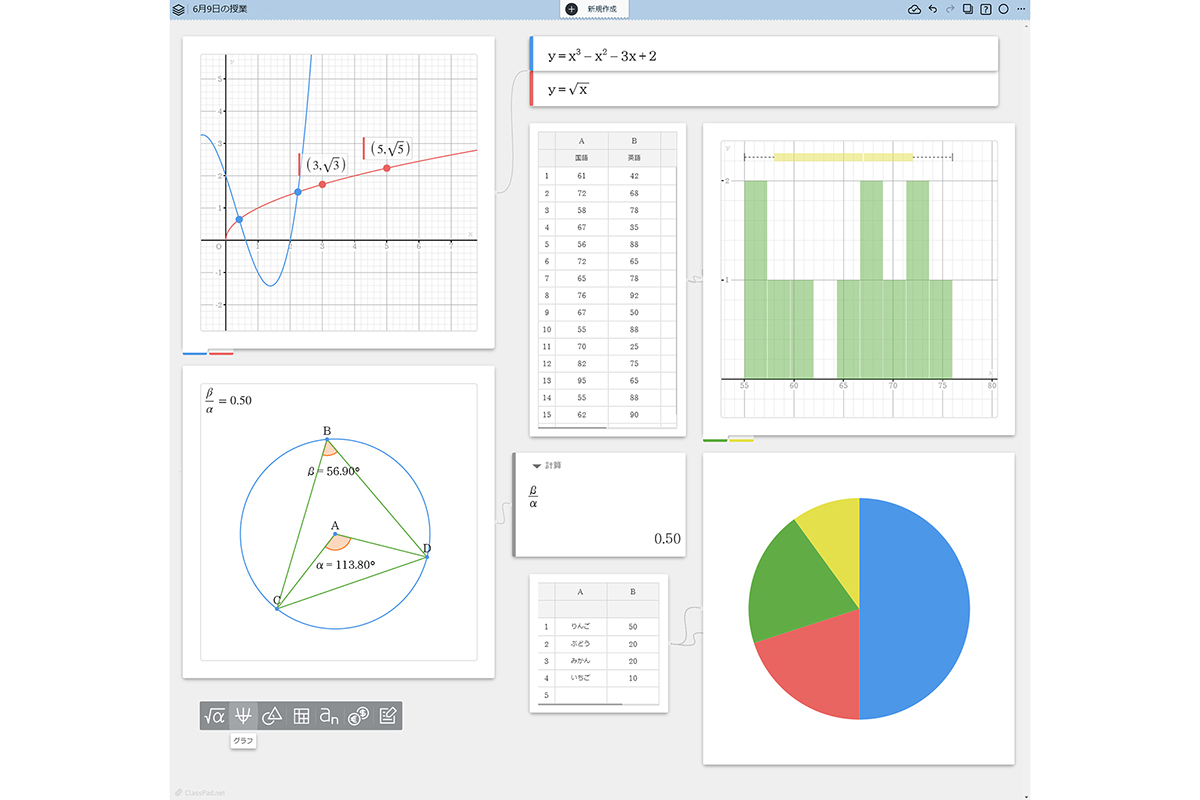Toggle the blue graph color tab
This screenshot has height=800, width=1200.
point(195,353)
